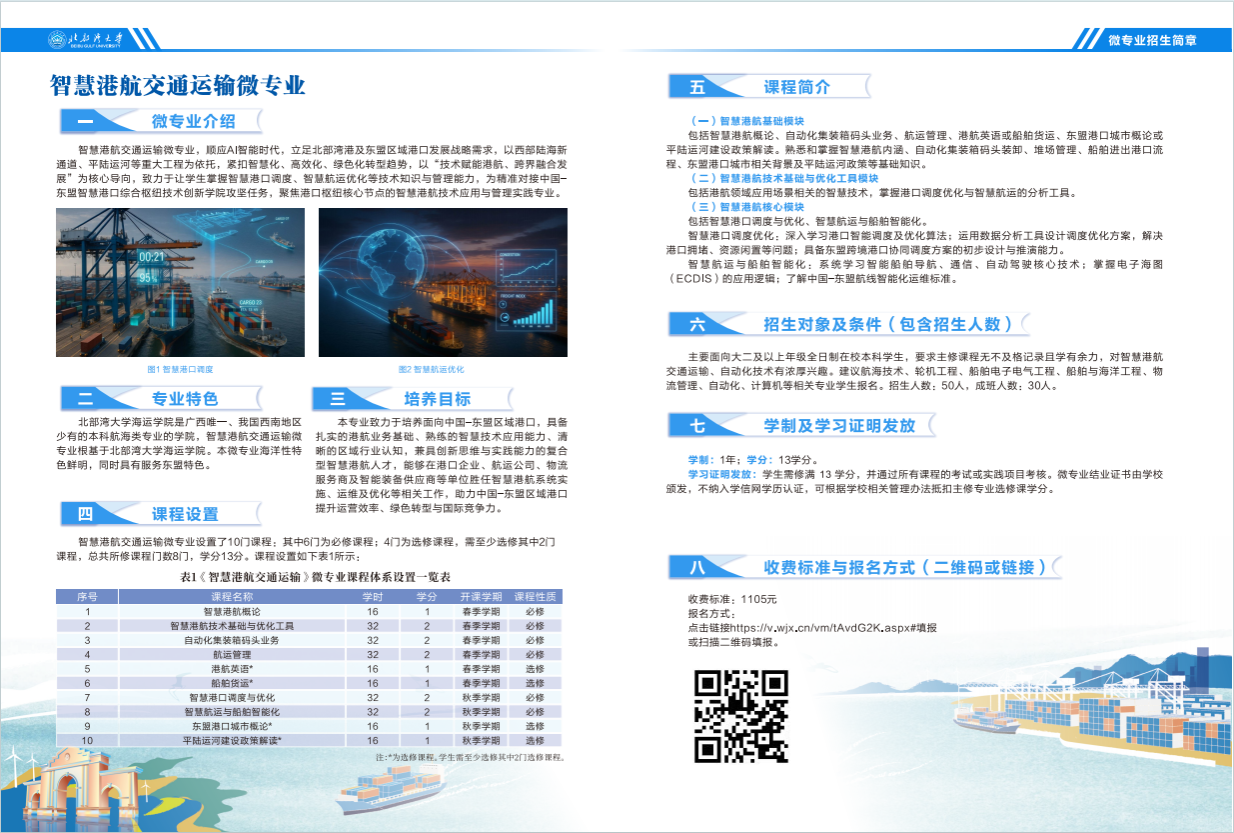This screenshot has height=833, width=1234.
Task: Click the section badge 六 beside 招生对象及条件
Action: coord(697,324)
